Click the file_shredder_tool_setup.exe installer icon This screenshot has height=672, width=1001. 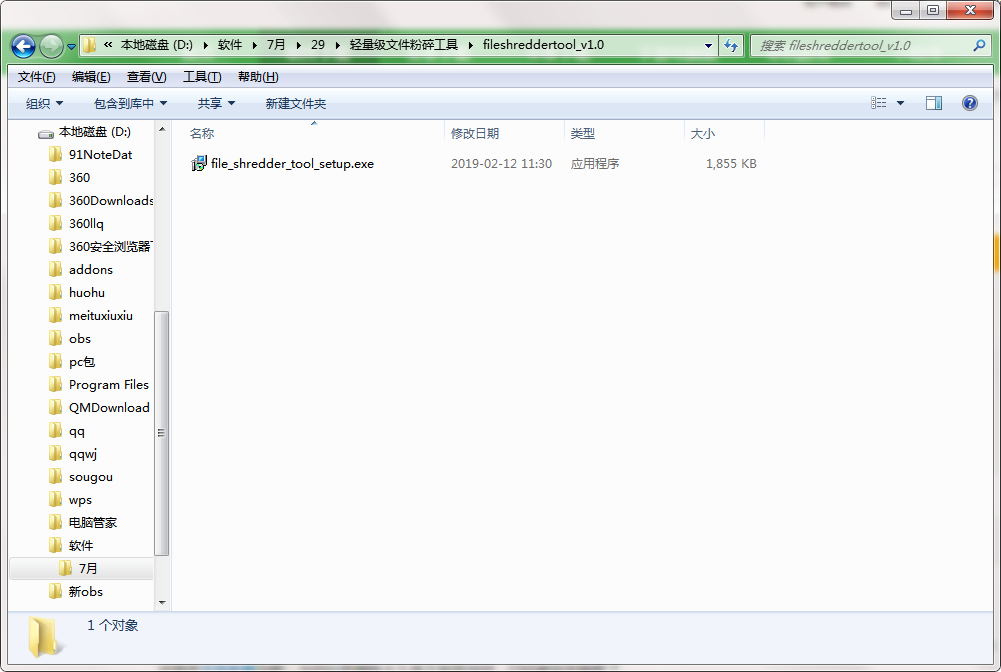tap(199, 163)
